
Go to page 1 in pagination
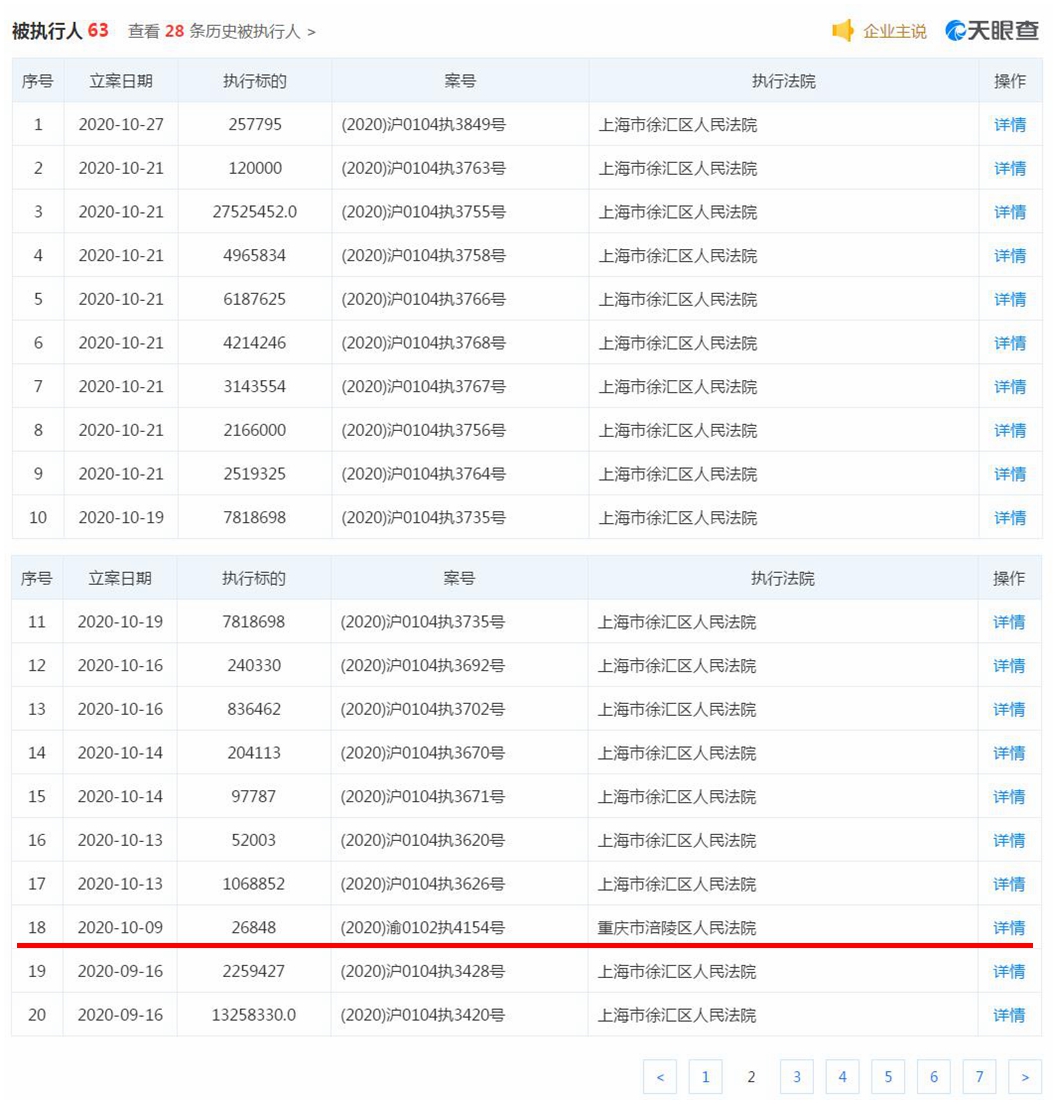706,1077
